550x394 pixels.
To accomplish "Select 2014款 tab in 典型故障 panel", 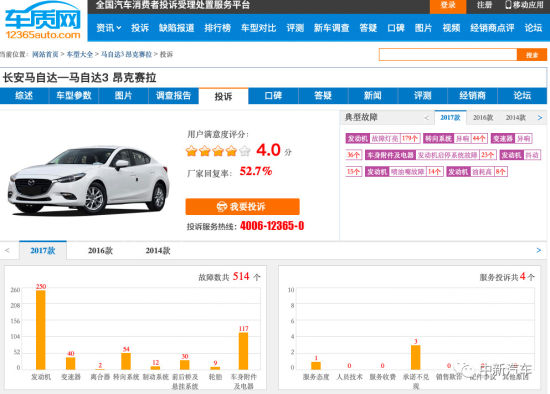I will 516,118.
